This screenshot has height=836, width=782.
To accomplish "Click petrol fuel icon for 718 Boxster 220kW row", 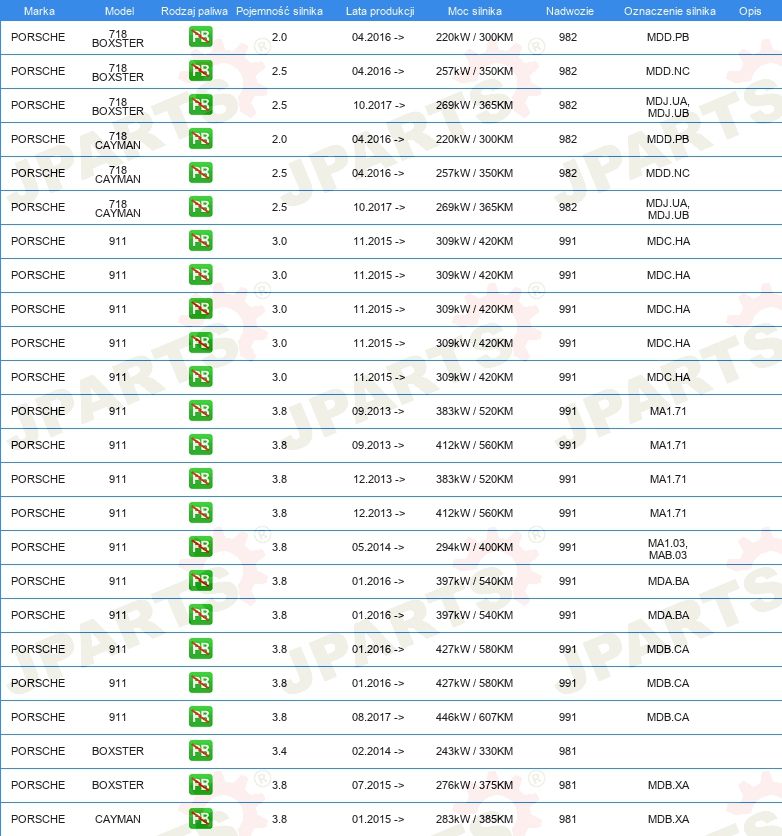I will [x=200, y=37].
